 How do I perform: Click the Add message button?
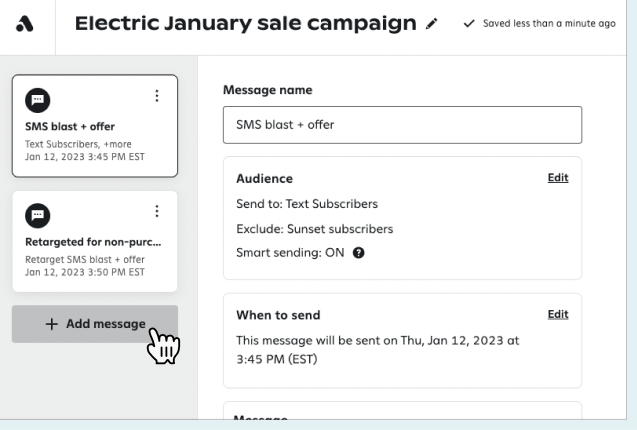95,324
